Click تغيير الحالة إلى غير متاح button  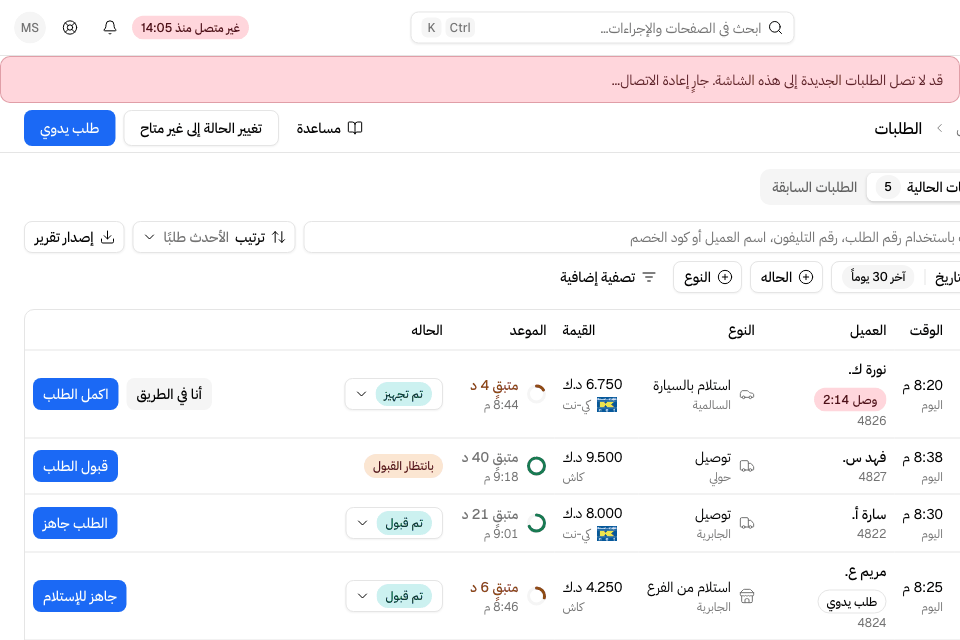201,128
